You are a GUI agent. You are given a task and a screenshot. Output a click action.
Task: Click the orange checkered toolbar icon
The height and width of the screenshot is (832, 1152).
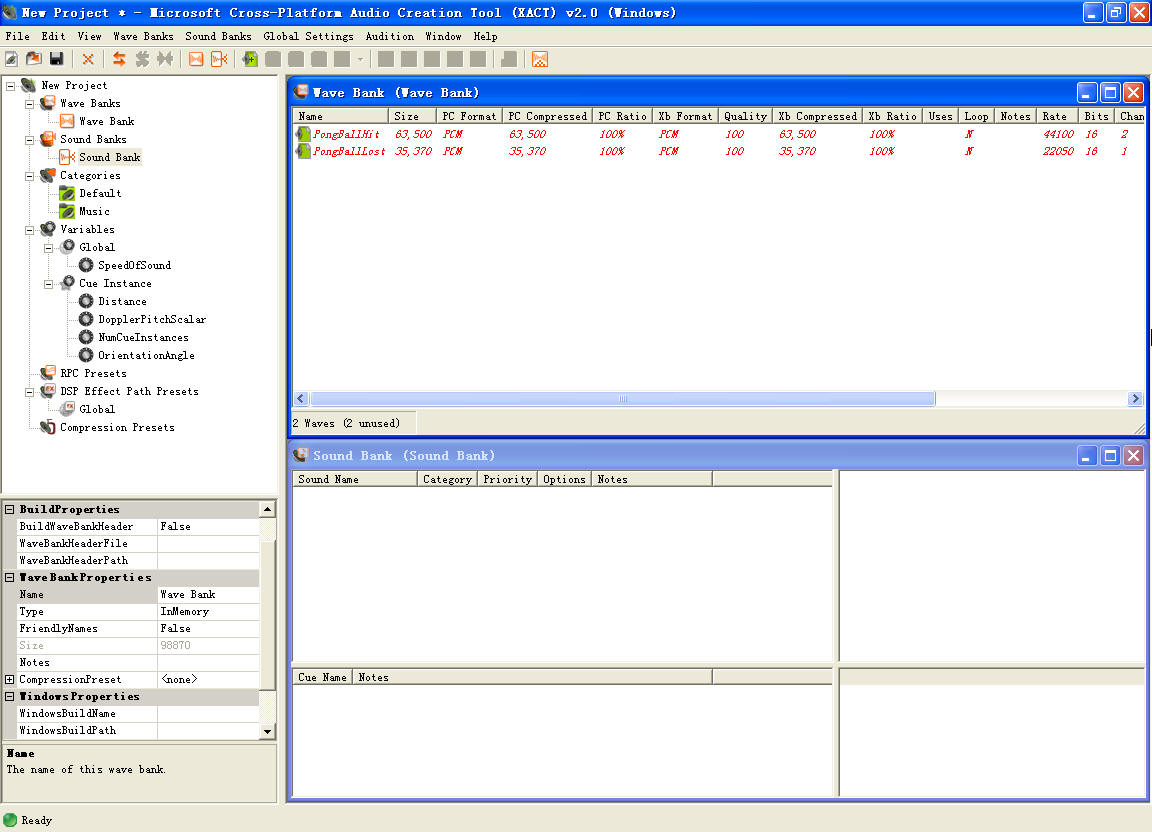(x=540, y=60)
